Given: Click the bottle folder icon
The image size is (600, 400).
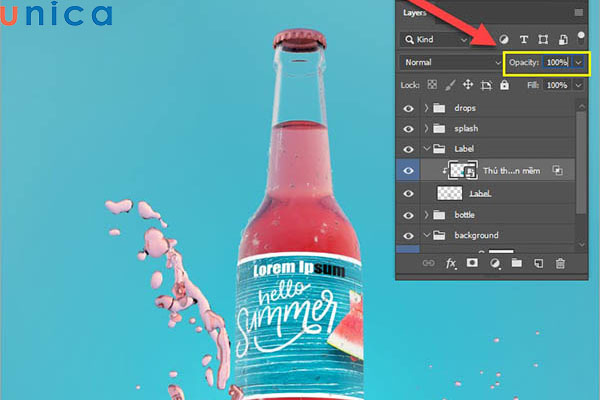Looking at the screenshot, I should coord(439,215).
